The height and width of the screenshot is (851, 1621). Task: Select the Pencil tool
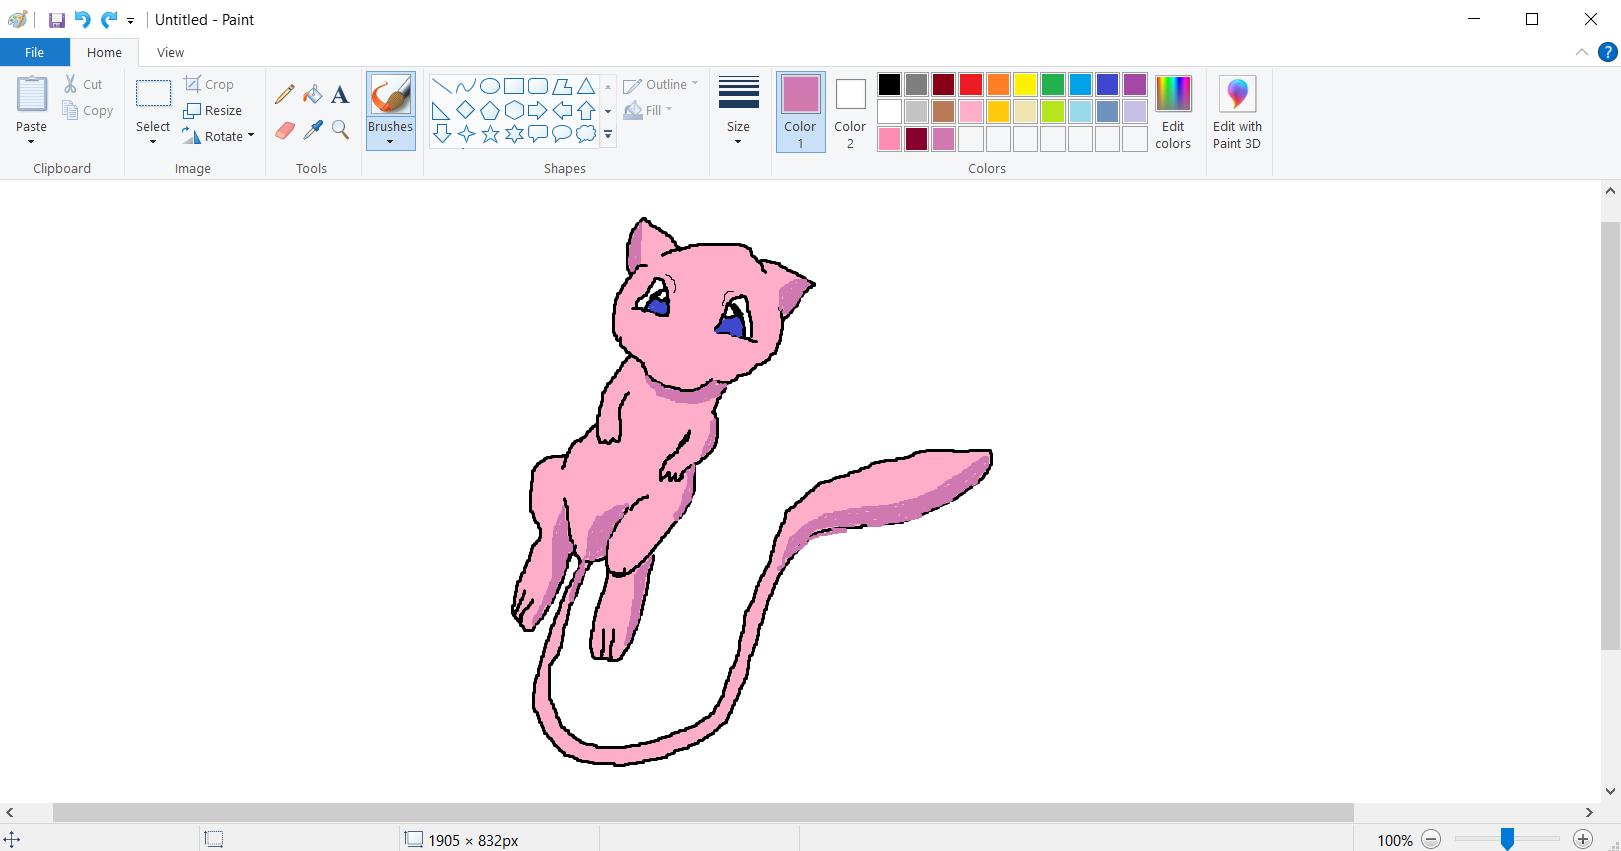(x=285, y=94)
